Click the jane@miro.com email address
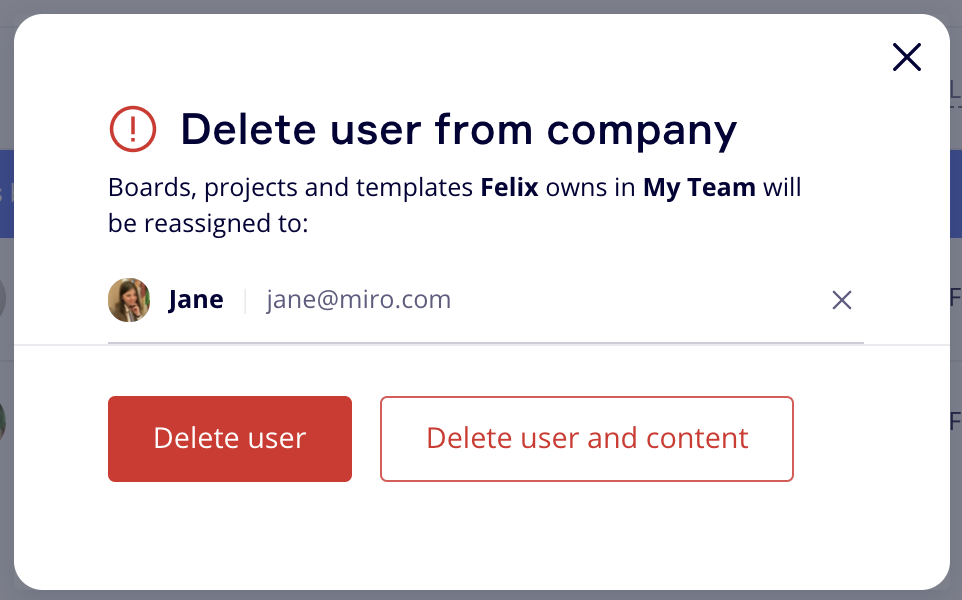 [x=358, y=300]
